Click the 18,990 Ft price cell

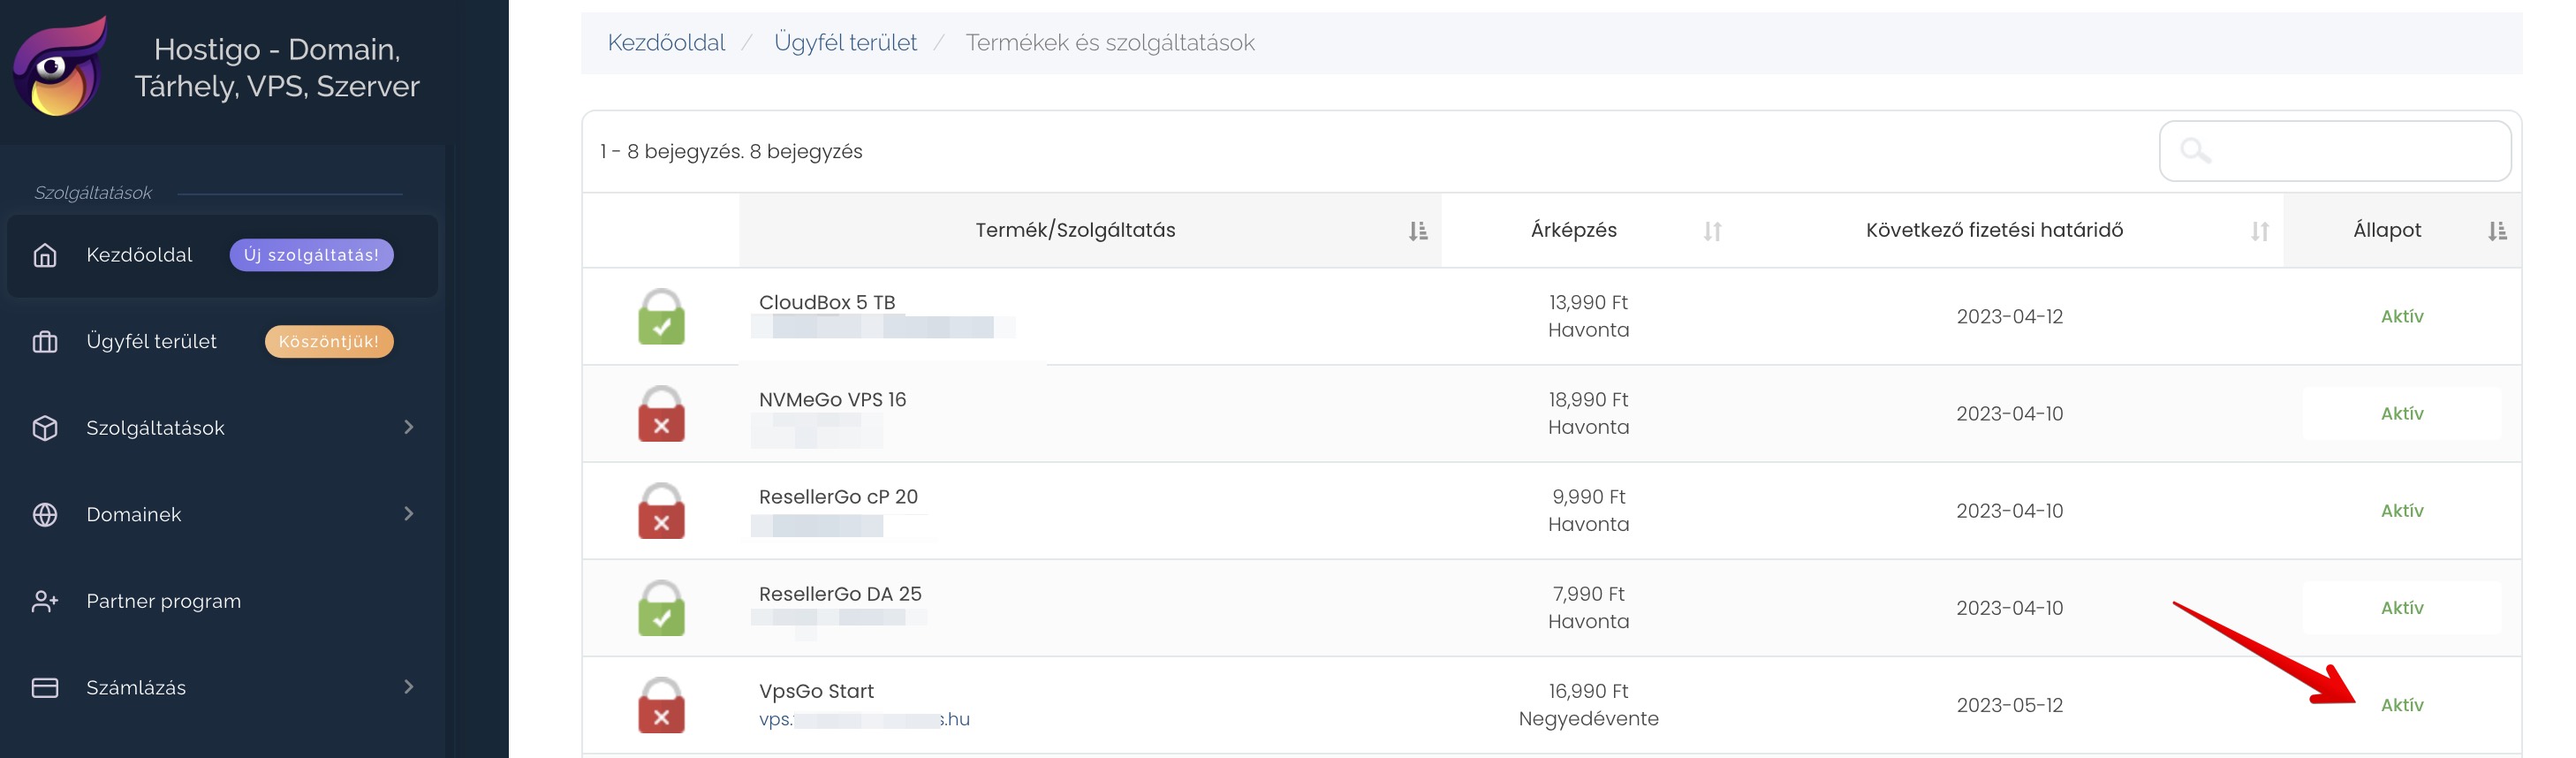click(1588, 413)
